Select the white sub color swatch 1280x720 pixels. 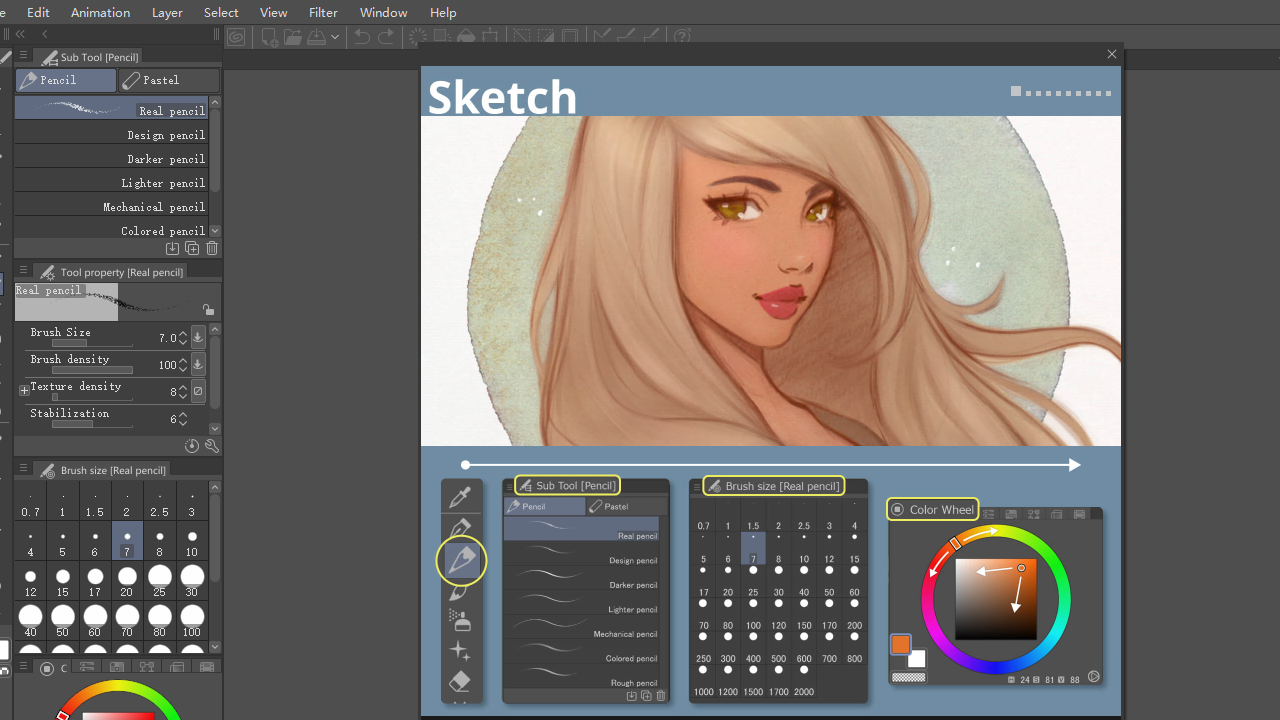click(x=917, y=659)
